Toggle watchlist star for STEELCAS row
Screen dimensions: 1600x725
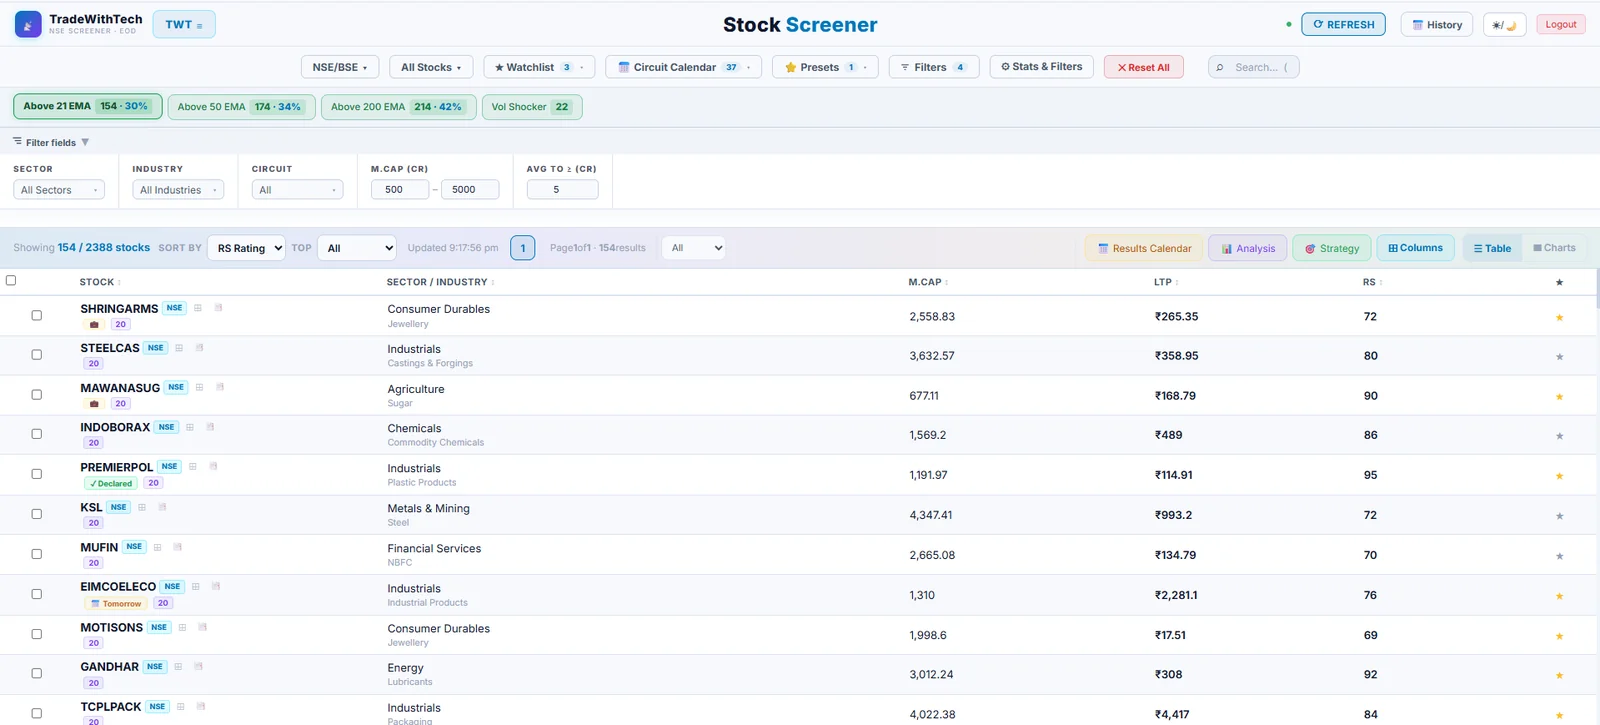pyautogui.click(x=1559, y=357)
